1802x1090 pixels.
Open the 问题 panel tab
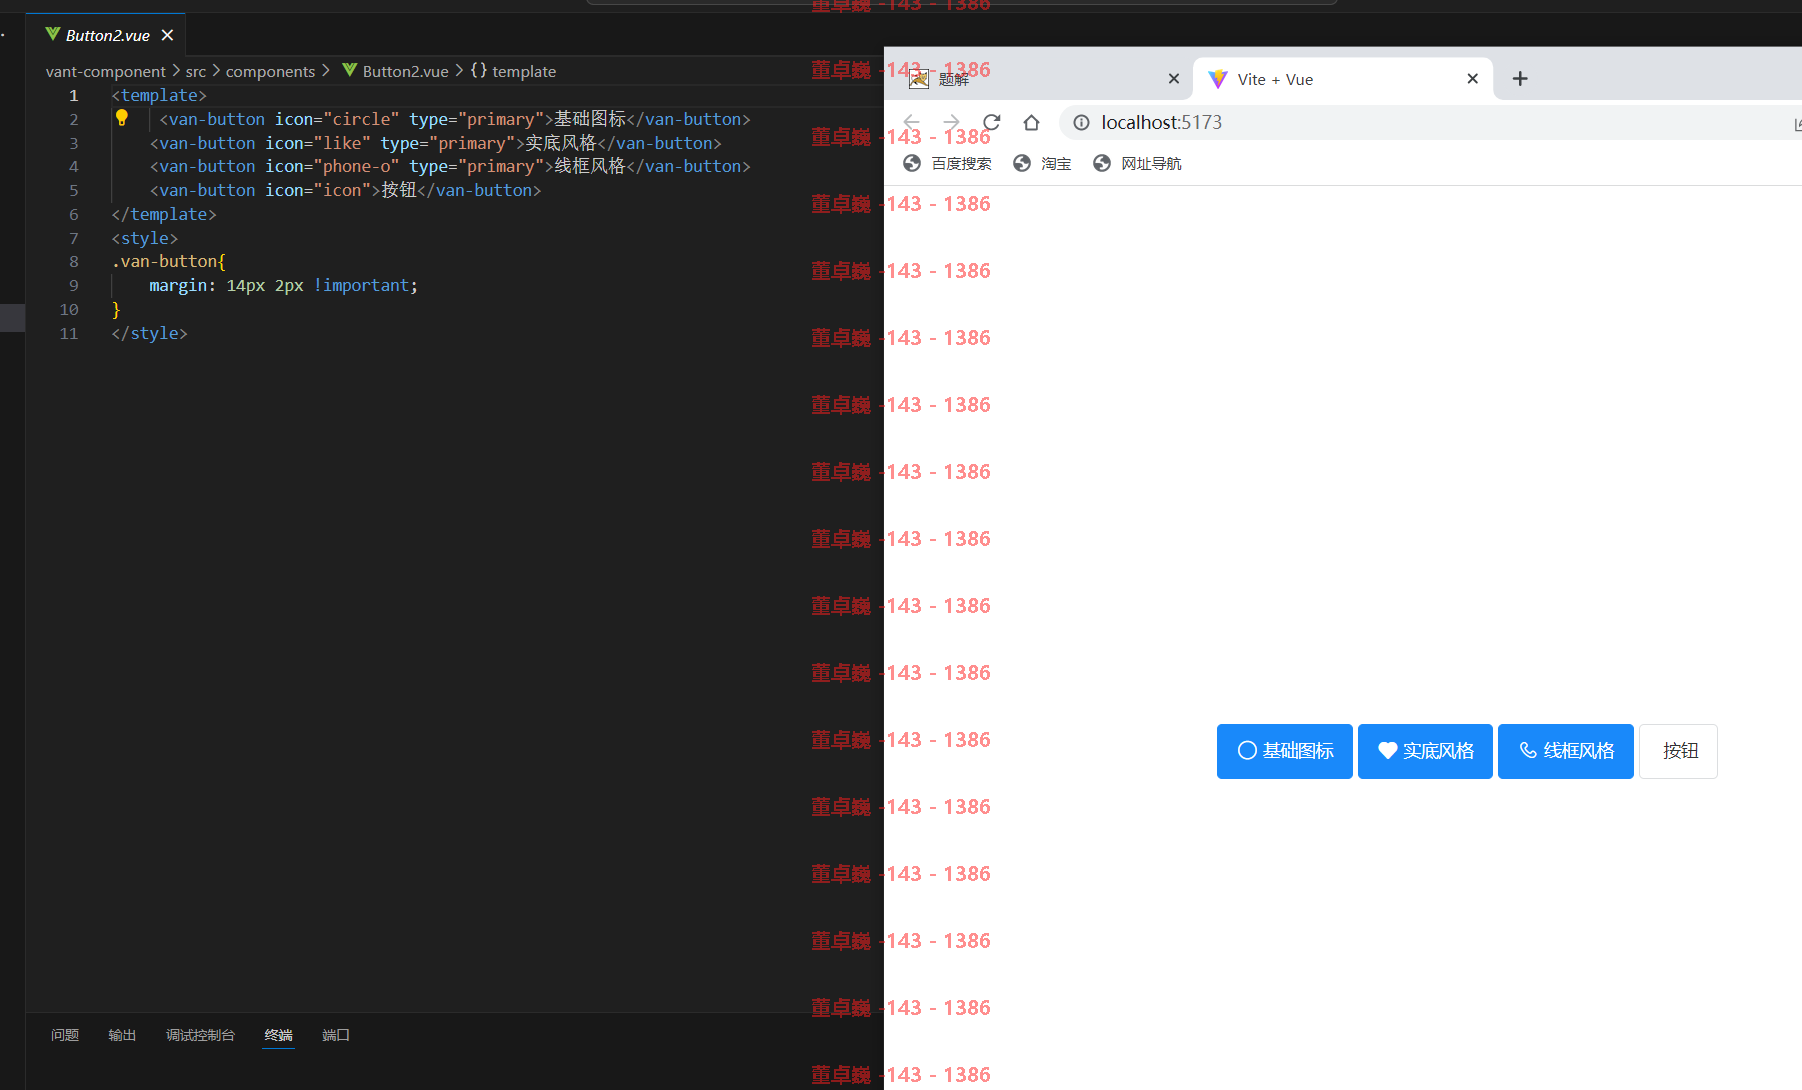tap(65, 1035)
